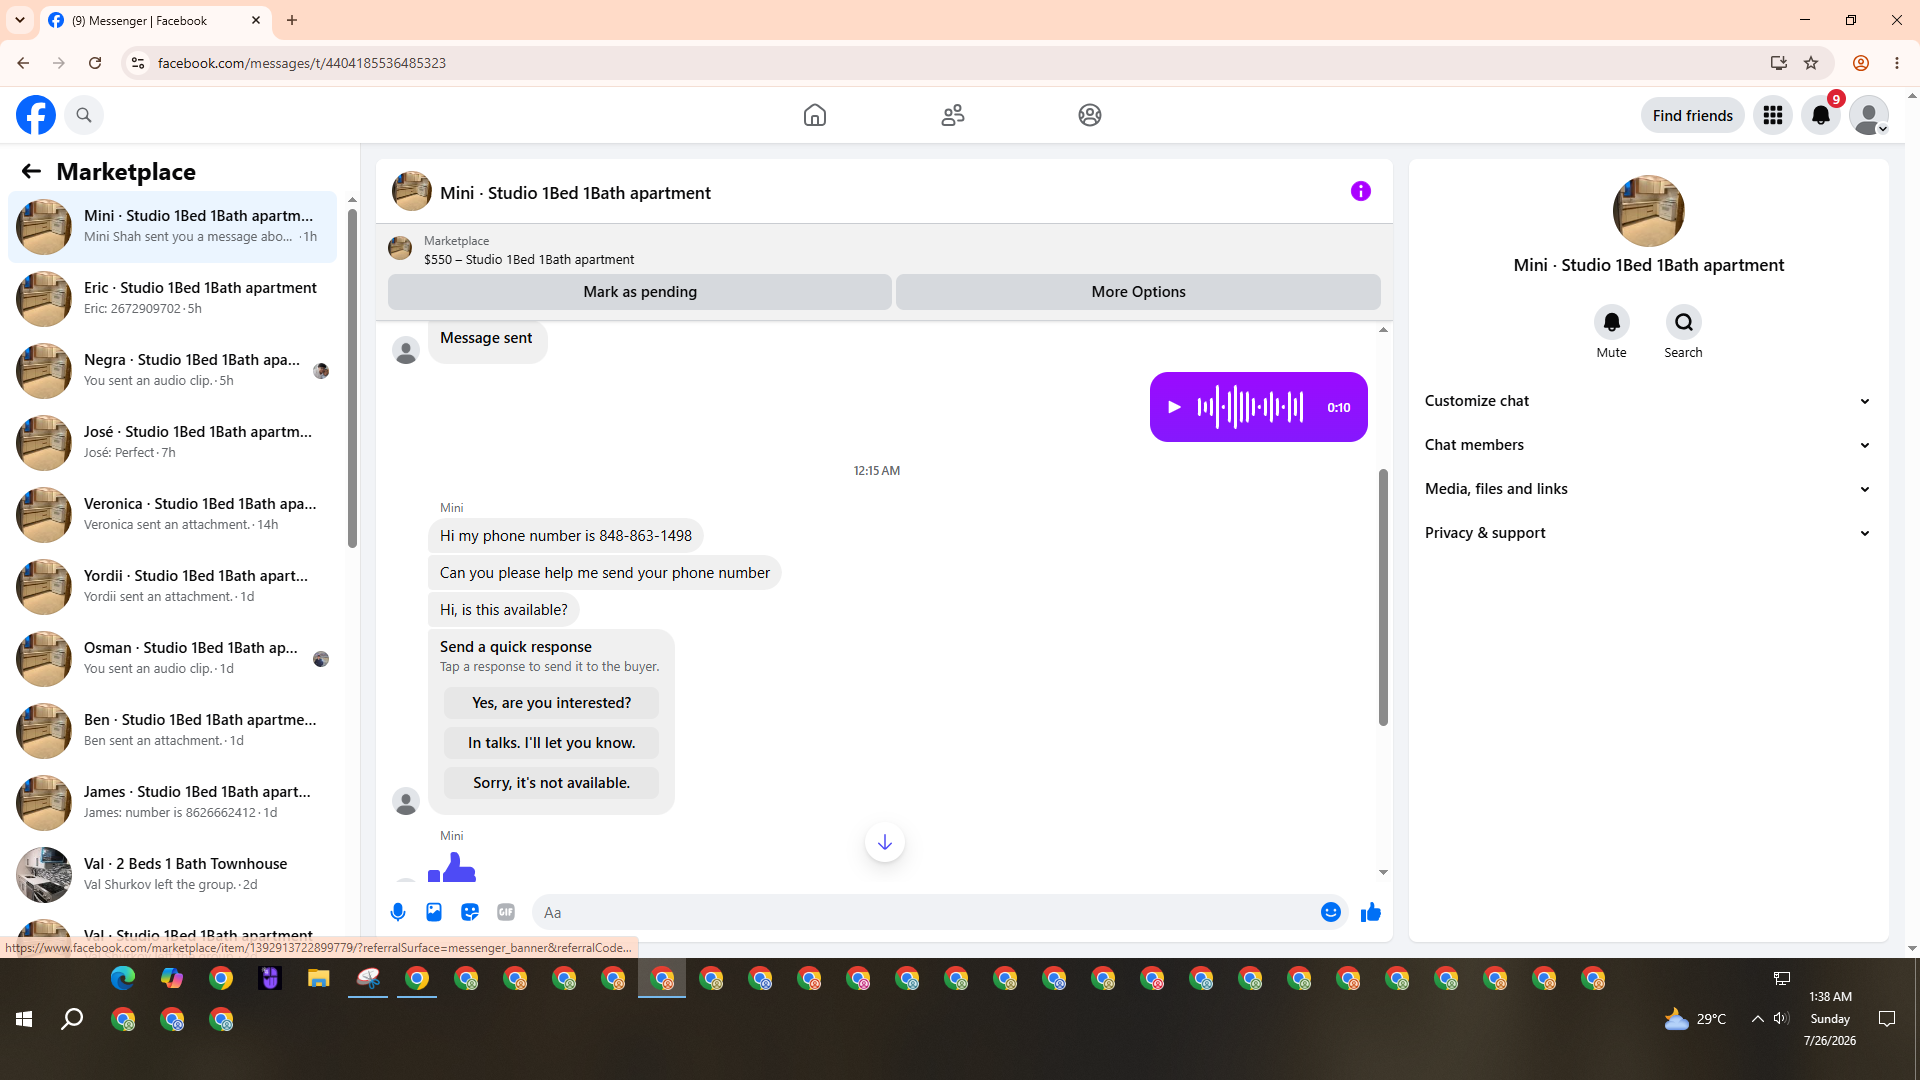Open the taskbar volume control
This screenshot has width=1920, height=1080.
pos(1781,1019)
